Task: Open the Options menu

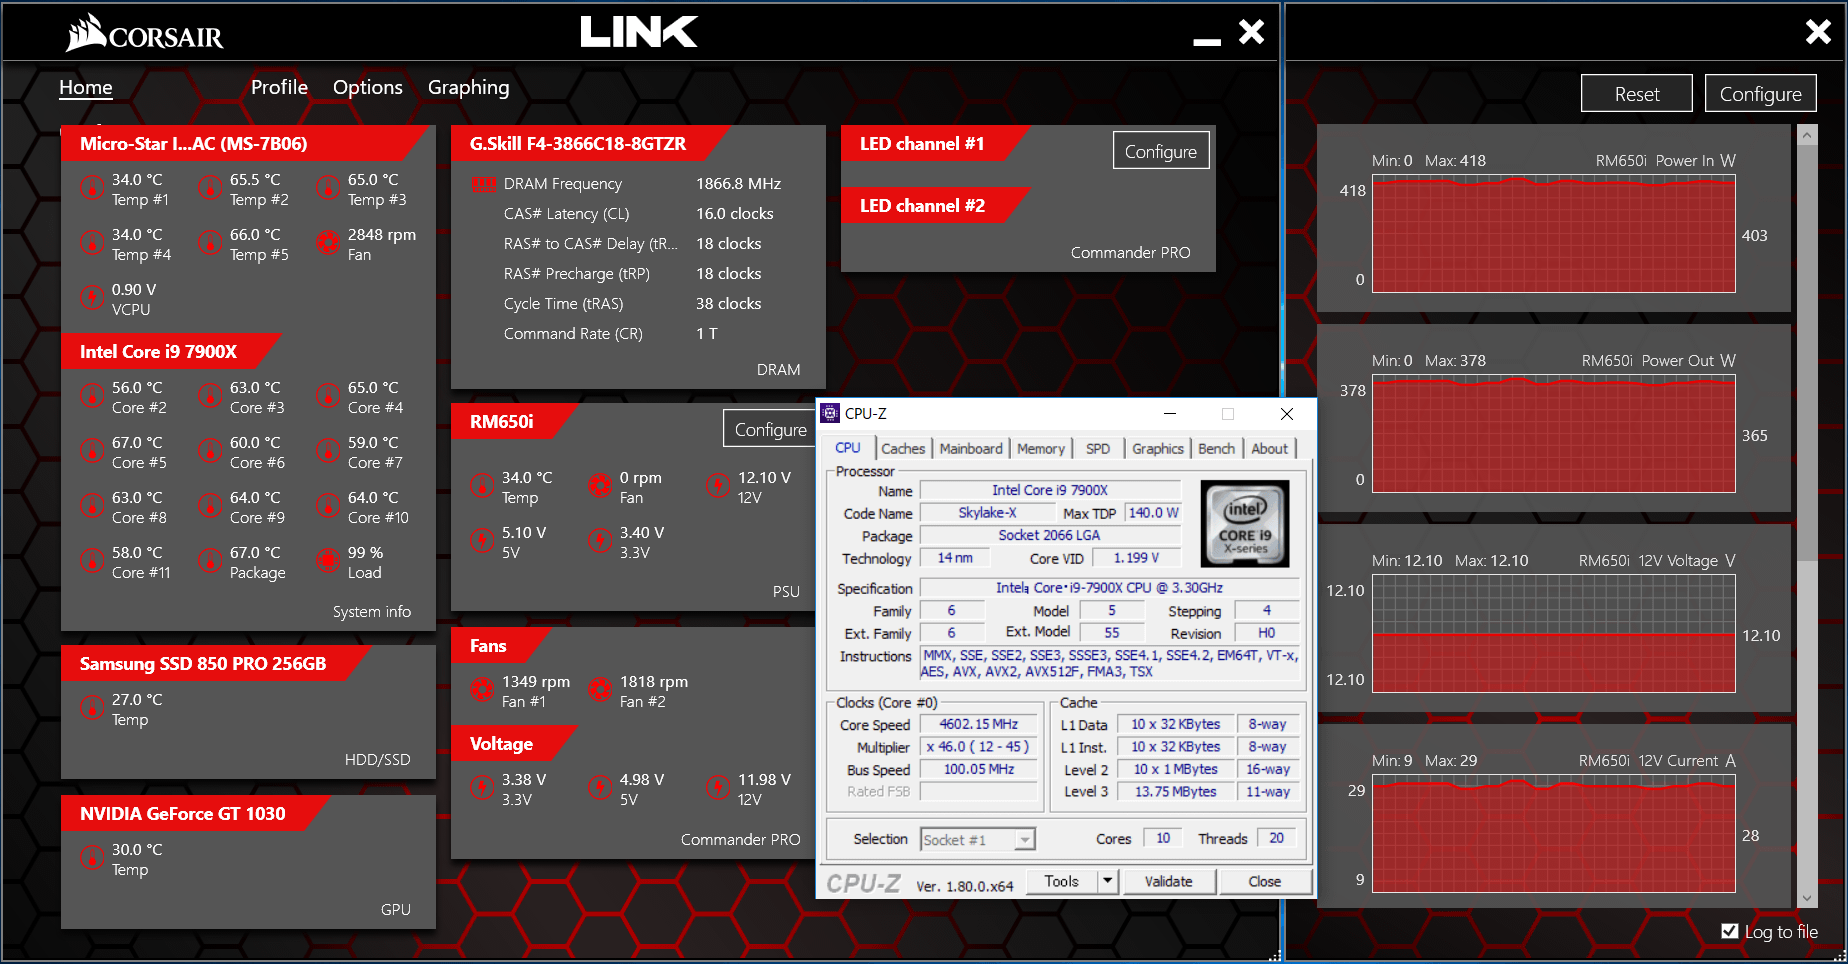Action: 368,87
